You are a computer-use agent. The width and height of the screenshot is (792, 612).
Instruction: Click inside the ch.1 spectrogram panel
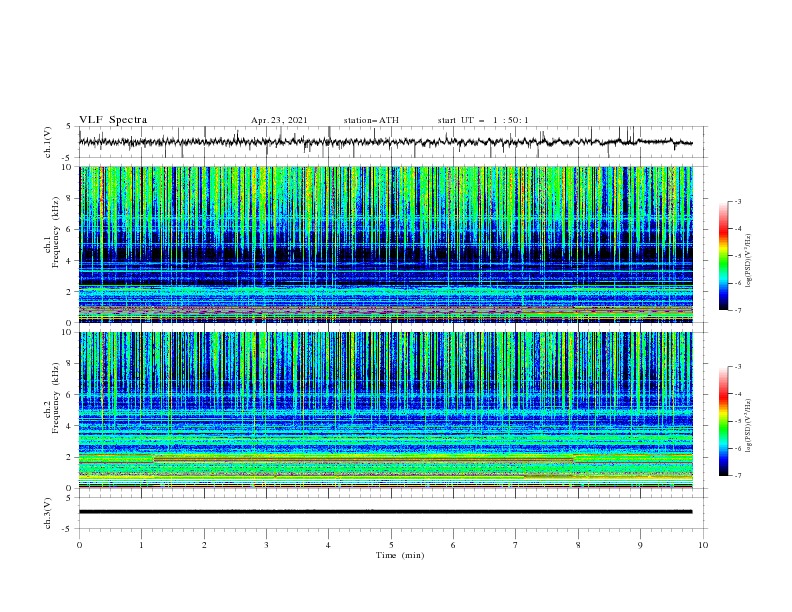click(386, 244)
